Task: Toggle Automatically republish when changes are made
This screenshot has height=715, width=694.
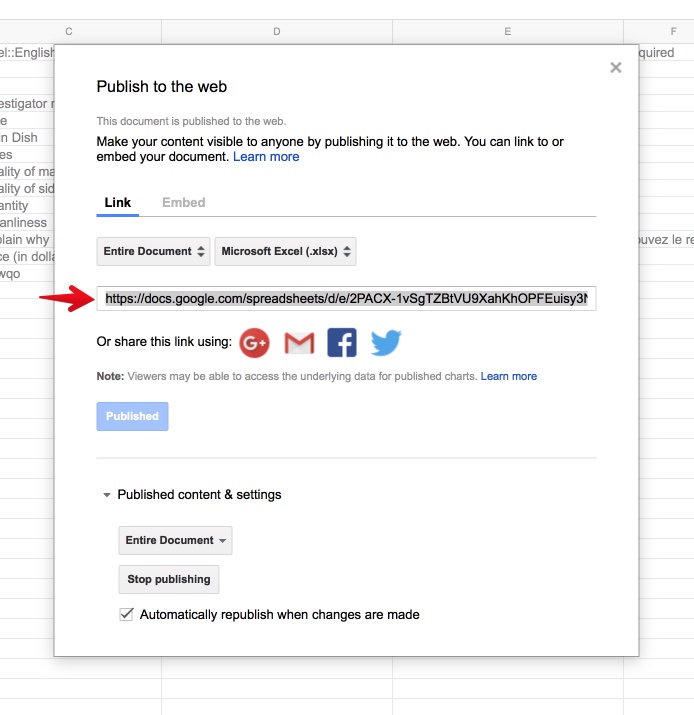Action: (x=126, y=614)
